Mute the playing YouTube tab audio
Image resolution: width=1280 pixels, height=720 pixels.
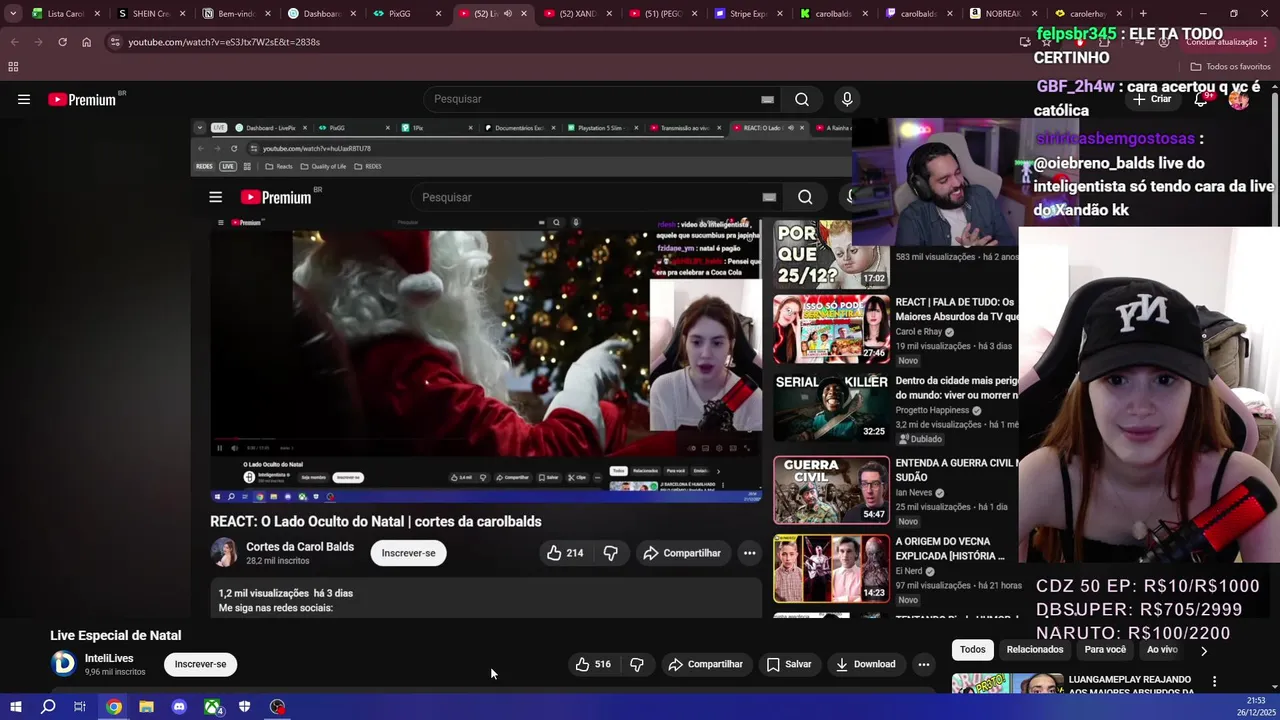(x=507, y=14)
